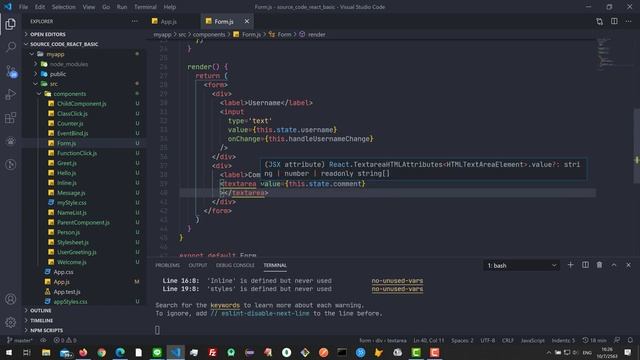The height and width of the screenshot is (360, 640).
Task: Open Microsoft Edge from the taskbar
Action: click(x=120, y=352)
